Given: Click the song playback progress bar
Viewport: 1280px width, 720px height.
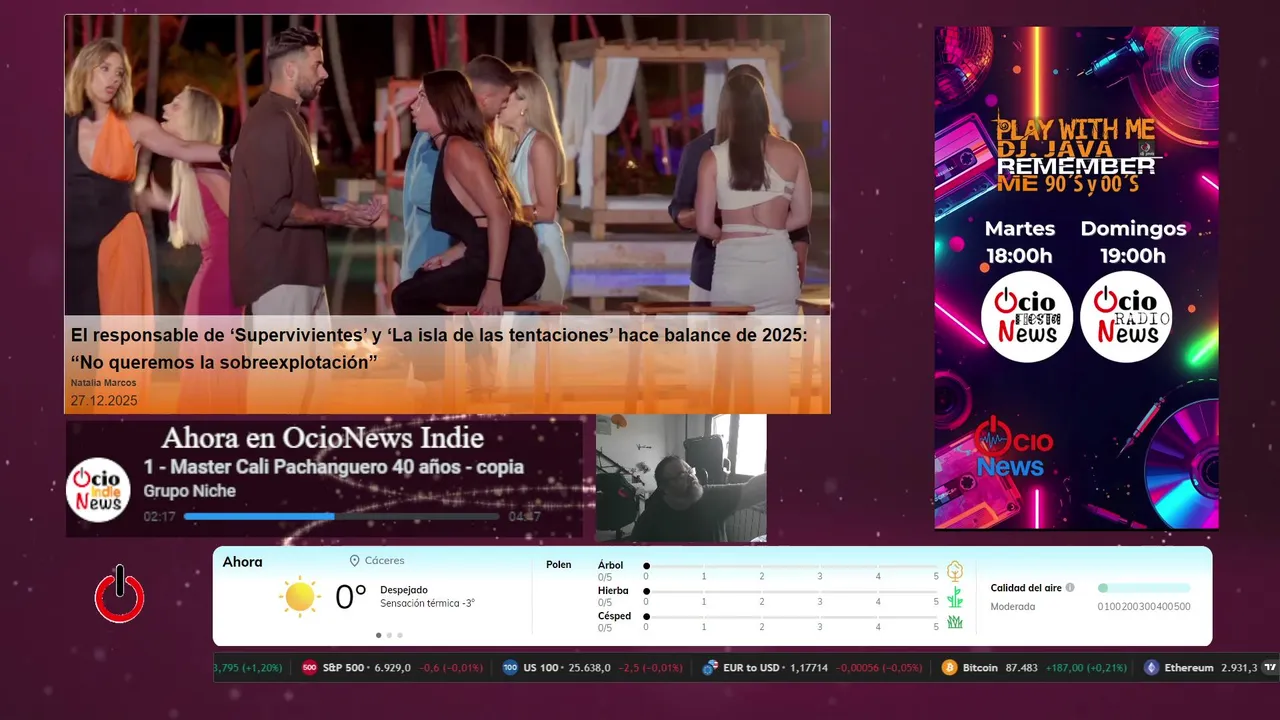Looking at the screenshot, I should pyautogui.click(x=341, y=517).
